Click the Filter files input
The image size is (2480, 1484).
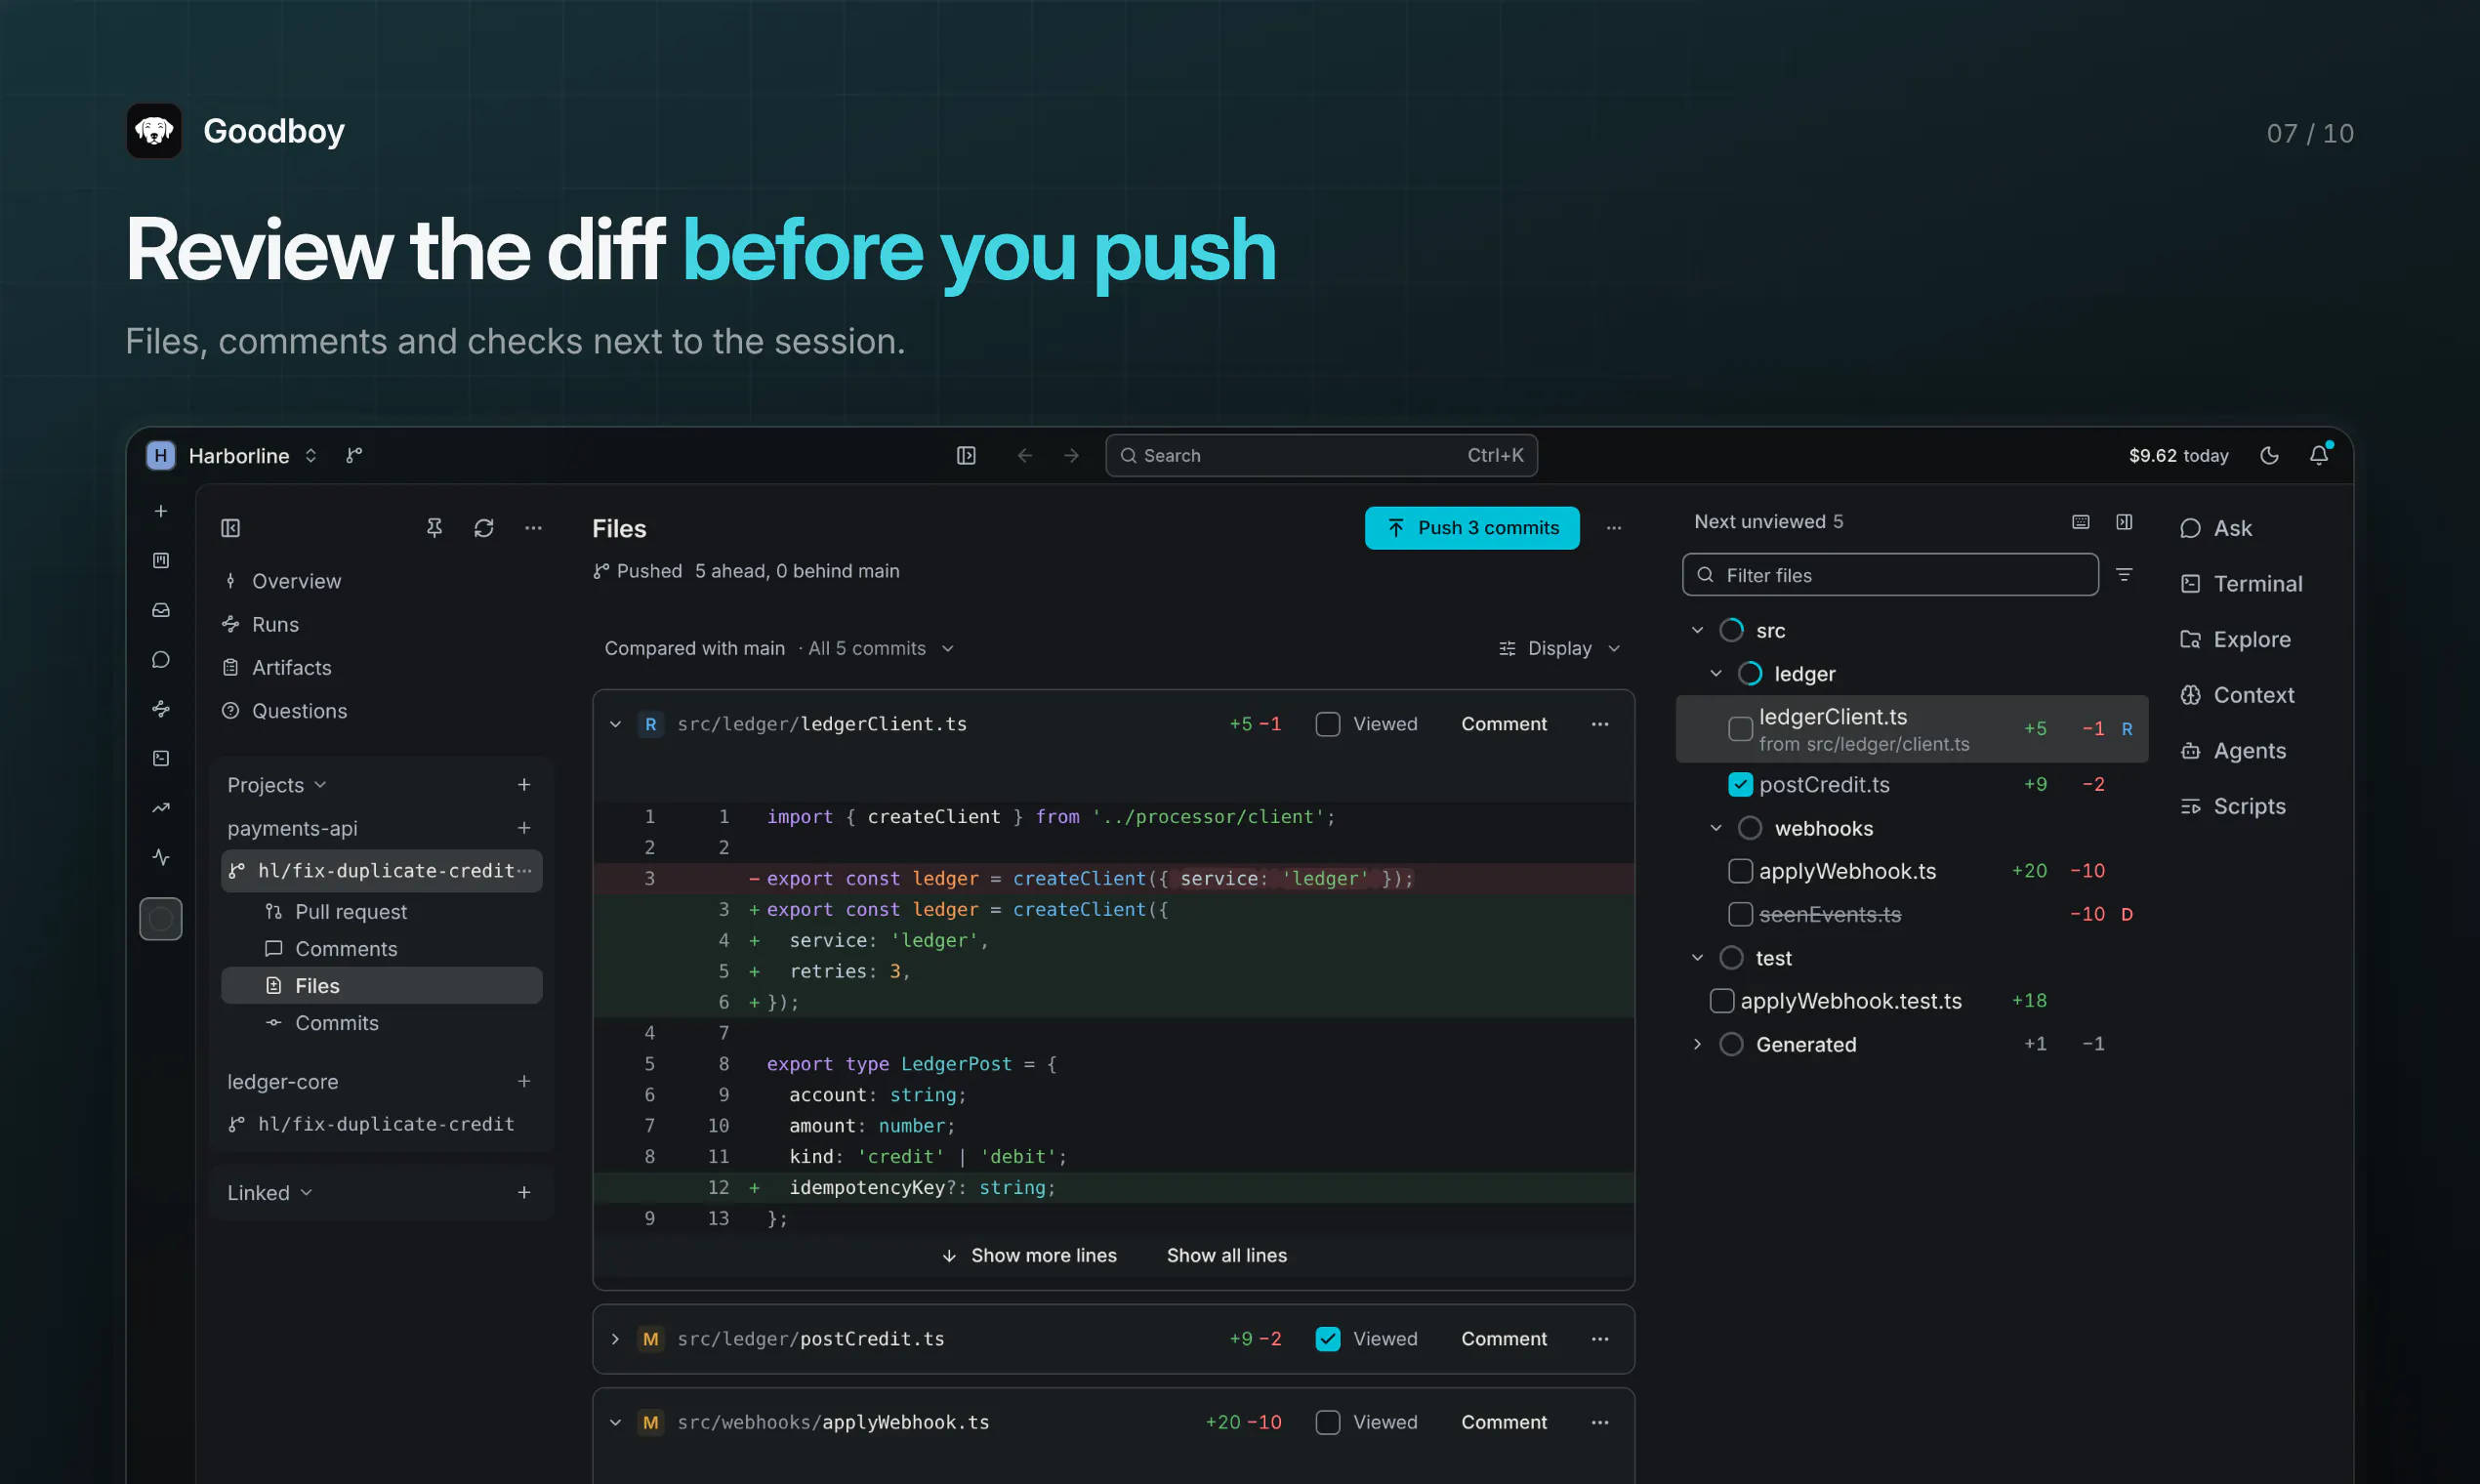1889,574
